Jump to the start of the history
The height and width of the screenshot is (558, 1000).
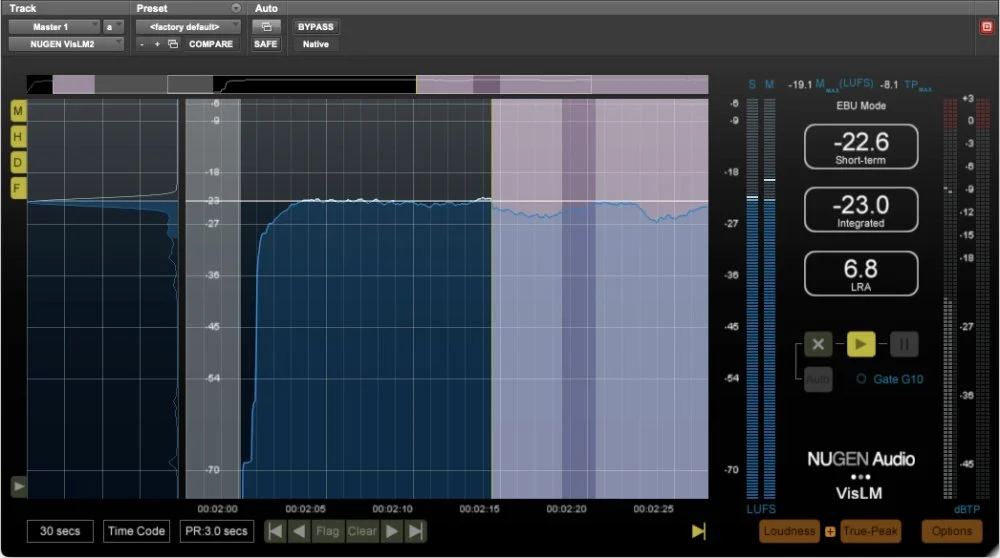275,531
